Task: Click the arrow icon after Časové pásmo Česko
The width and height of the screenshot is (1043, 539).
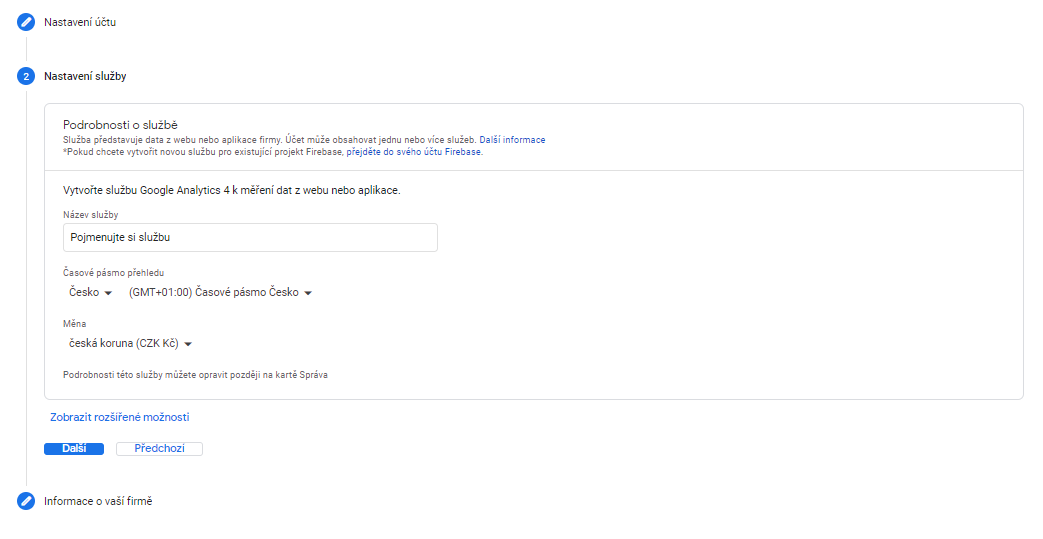Action: click(308, 293)
